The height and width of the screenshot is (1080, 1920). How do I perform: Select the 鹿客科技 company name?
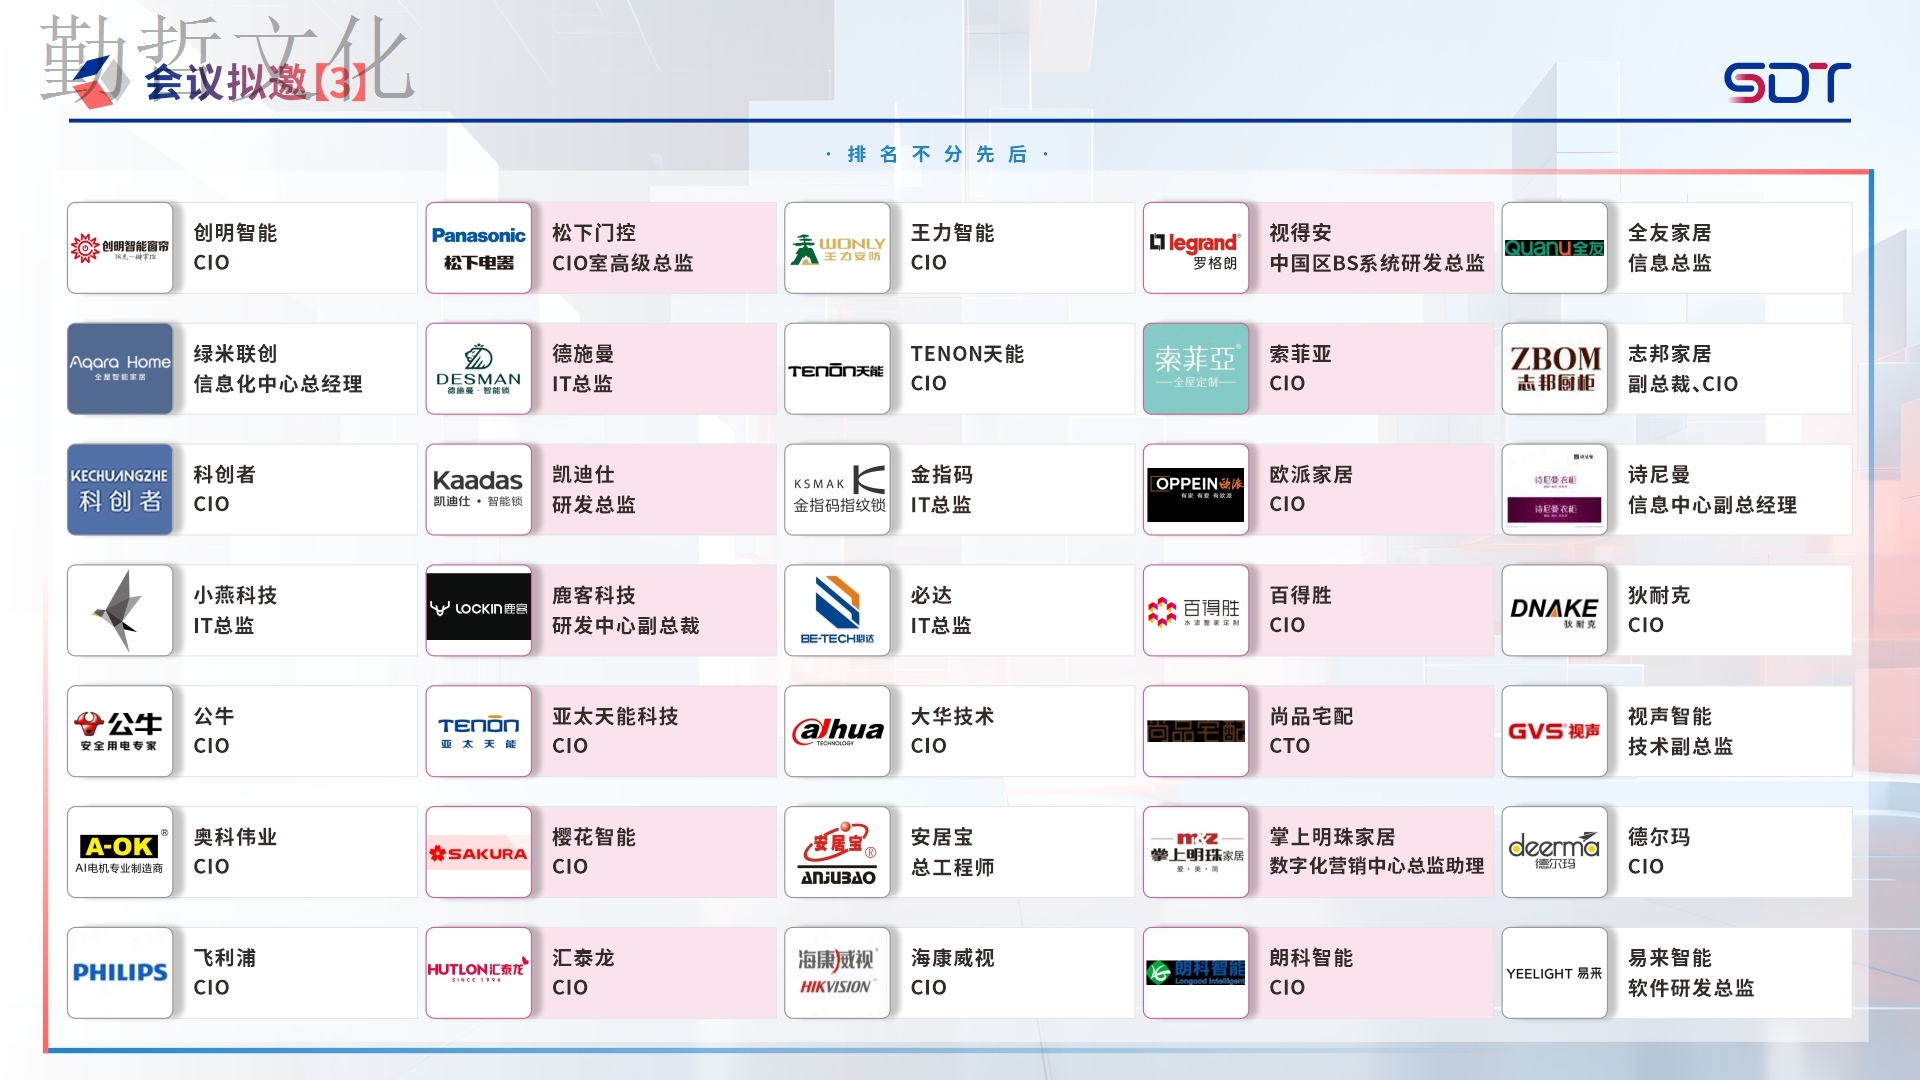(594, 595)
